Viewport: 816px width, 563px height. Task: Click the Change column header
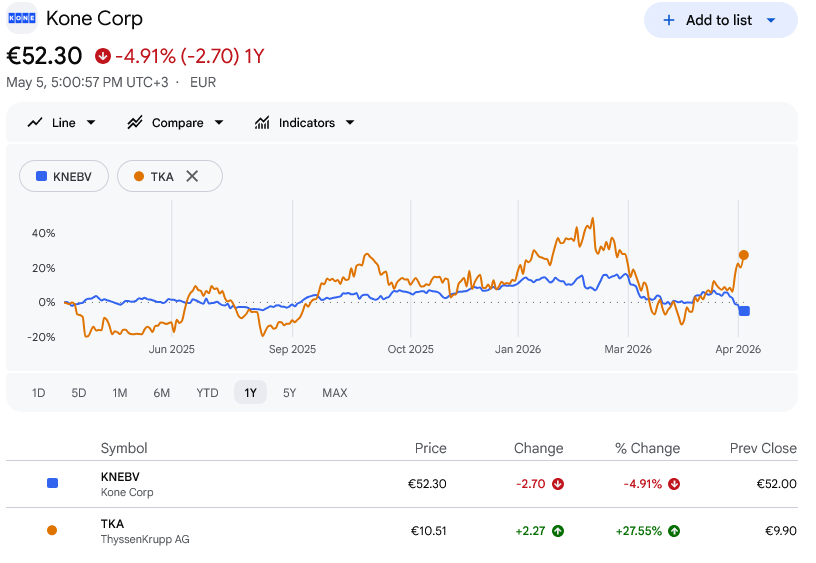[x=539, y=448]
